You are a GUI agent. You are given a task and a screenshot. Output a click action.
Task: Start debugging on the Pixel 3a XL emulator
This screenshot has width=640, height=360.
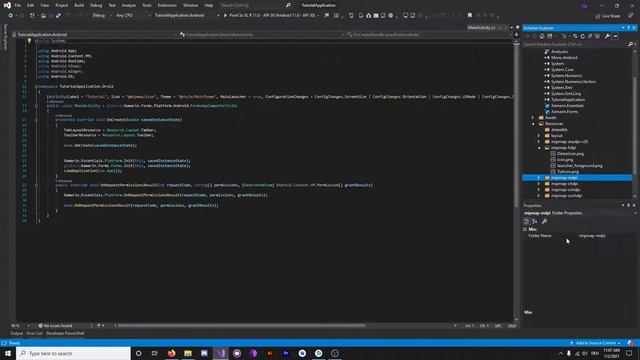[x=270, y=16]
